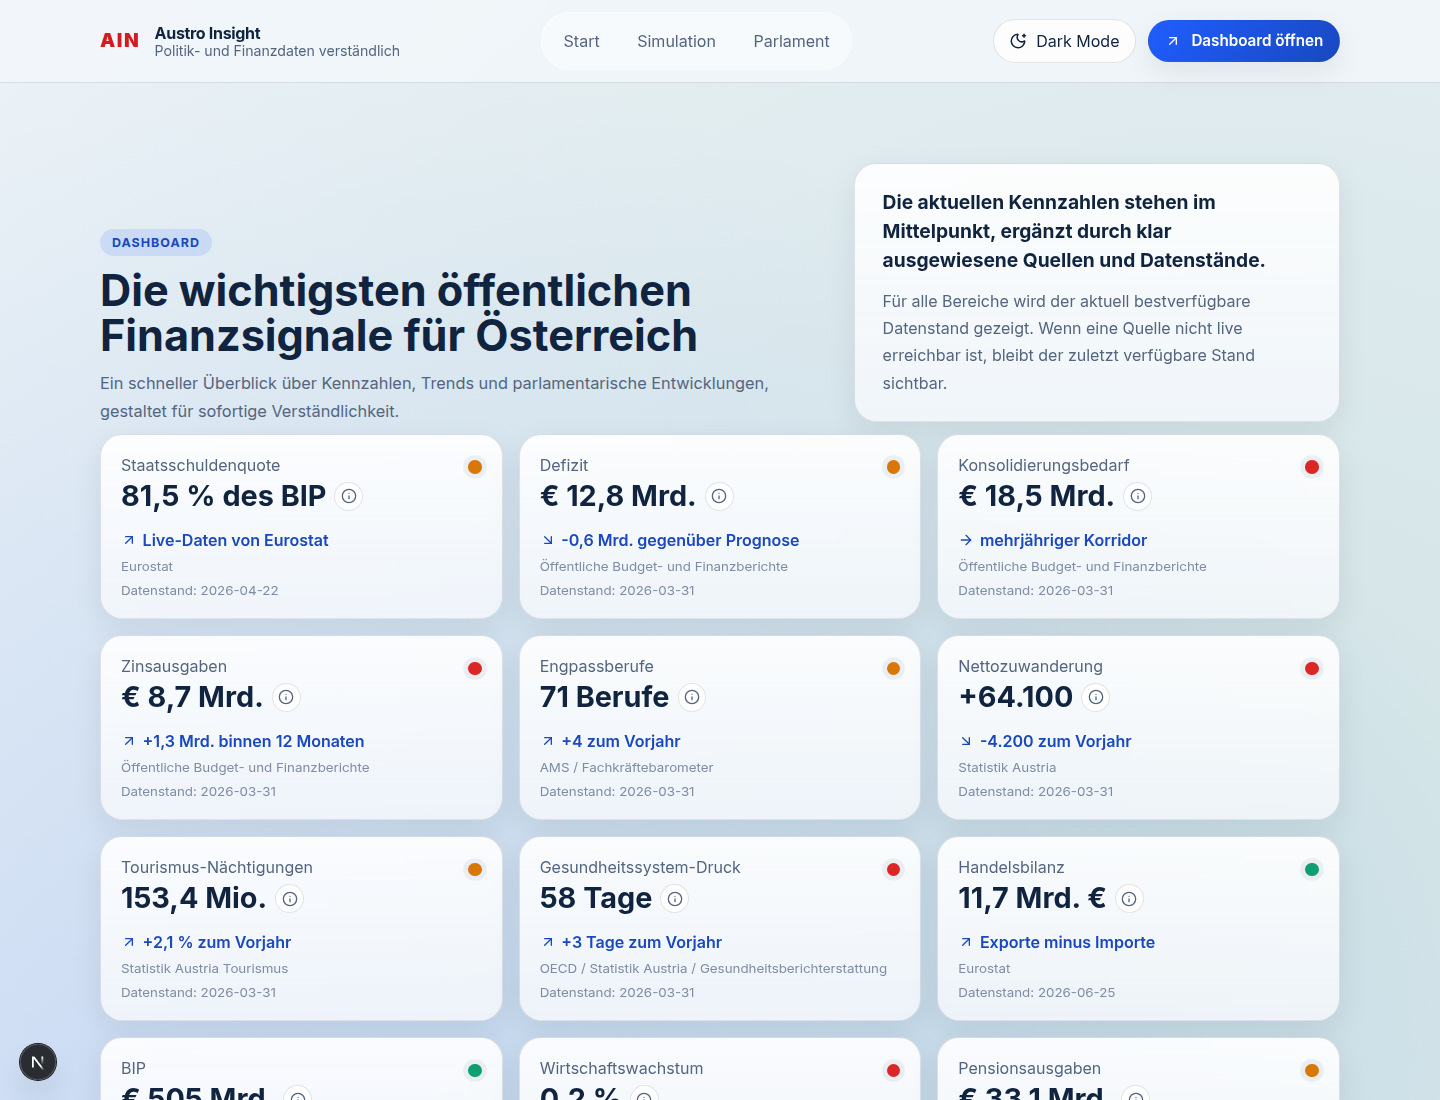The image size is (1440, 1100).
Task: Click orange status dot on Tourismus-Nächtigungen card
Action: pos(475,869)
